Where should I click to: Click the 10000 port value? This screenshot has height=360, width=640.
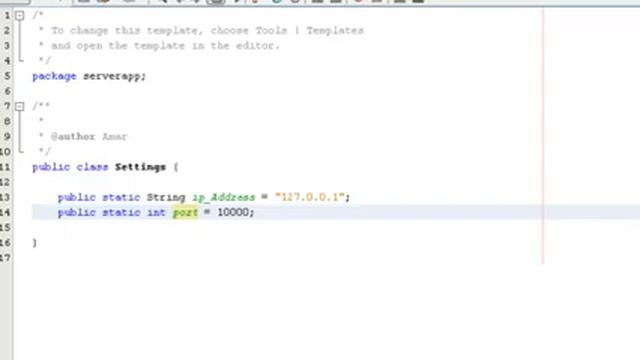pyautogui.click(x=233, y=212)
